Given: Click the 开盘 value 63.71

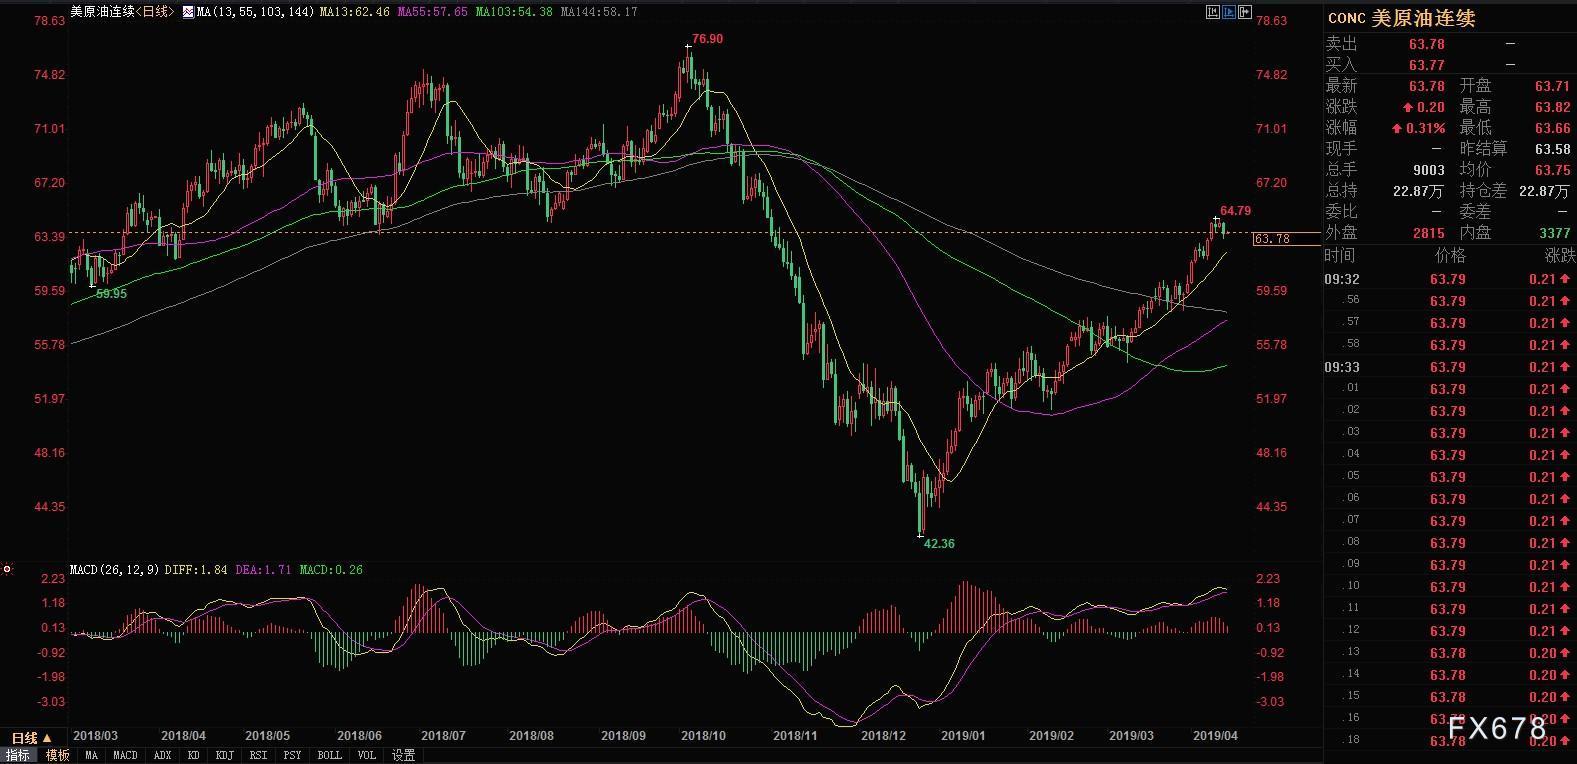Looking at the screenshot, I should (x=1552, y=86).
